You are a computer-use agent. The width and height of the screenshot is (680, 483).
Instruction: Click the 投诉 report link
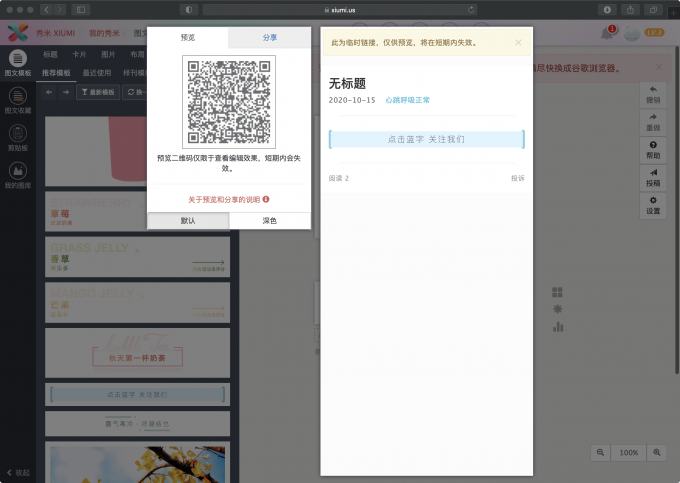pyautogui.click(x=517, y=178)
